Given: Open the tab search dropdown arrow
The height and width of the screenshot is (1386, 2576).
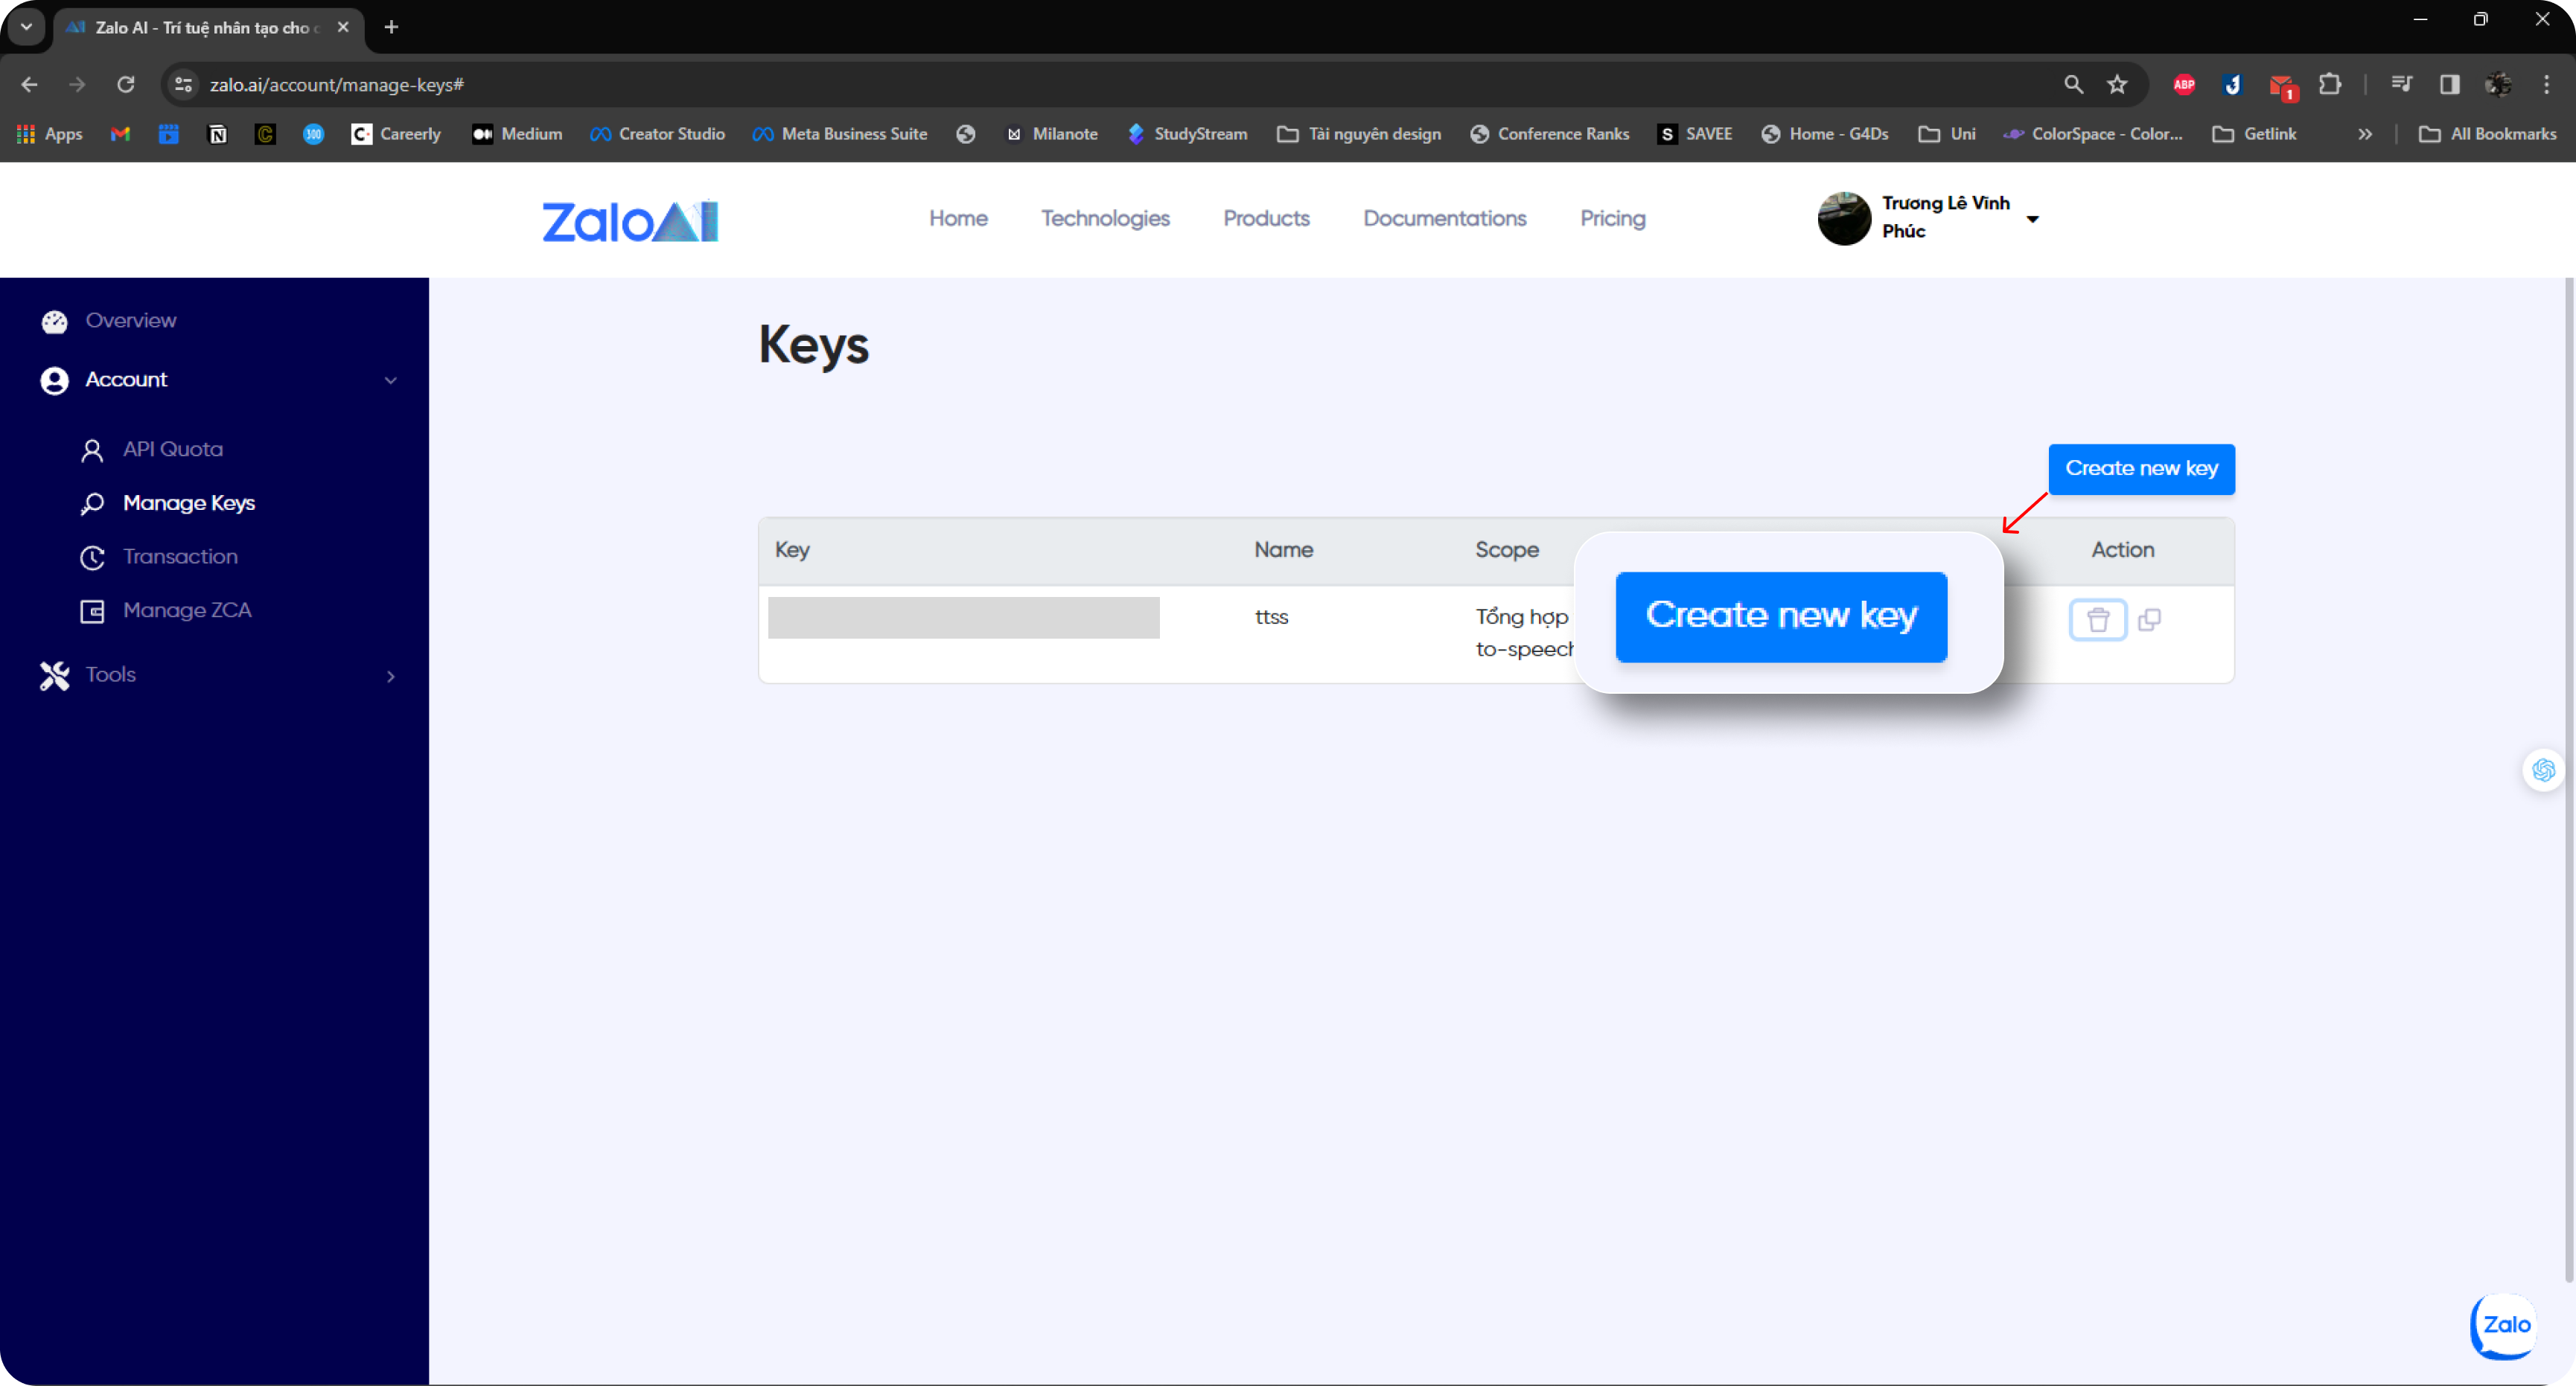Looking at the screenshot, I should point(27,27).
